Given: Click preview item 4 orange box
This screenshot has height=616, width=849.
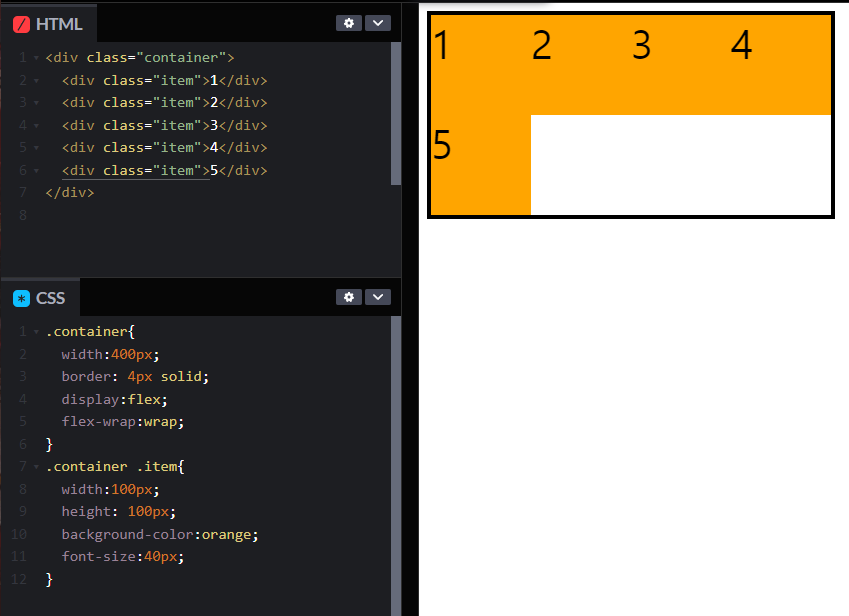Looking at the screenshot, I should point(781,65).
